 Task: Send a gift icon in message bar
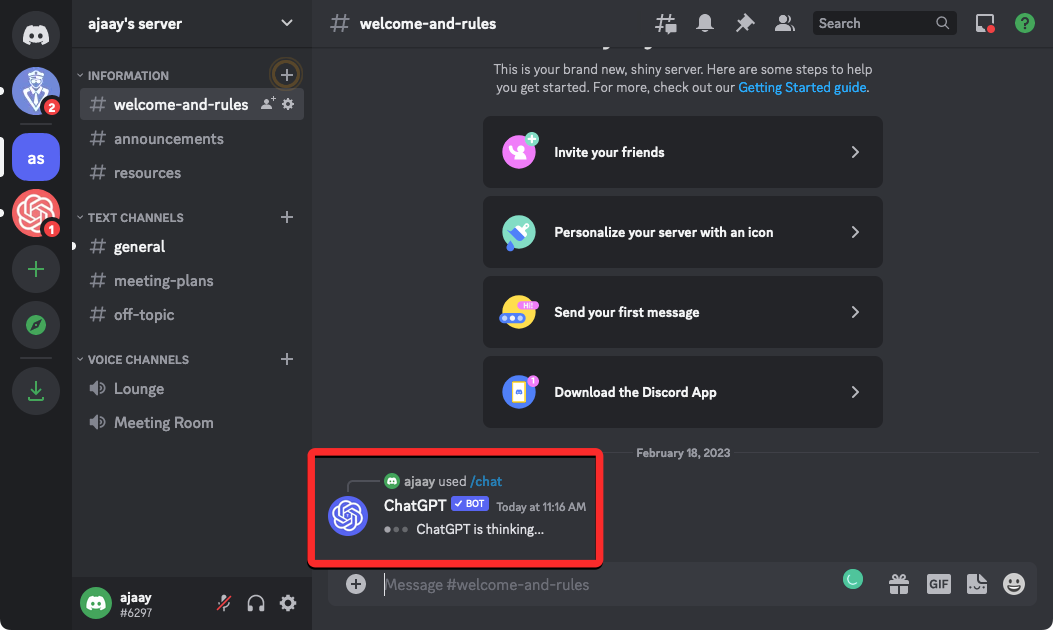coord(899,584)
